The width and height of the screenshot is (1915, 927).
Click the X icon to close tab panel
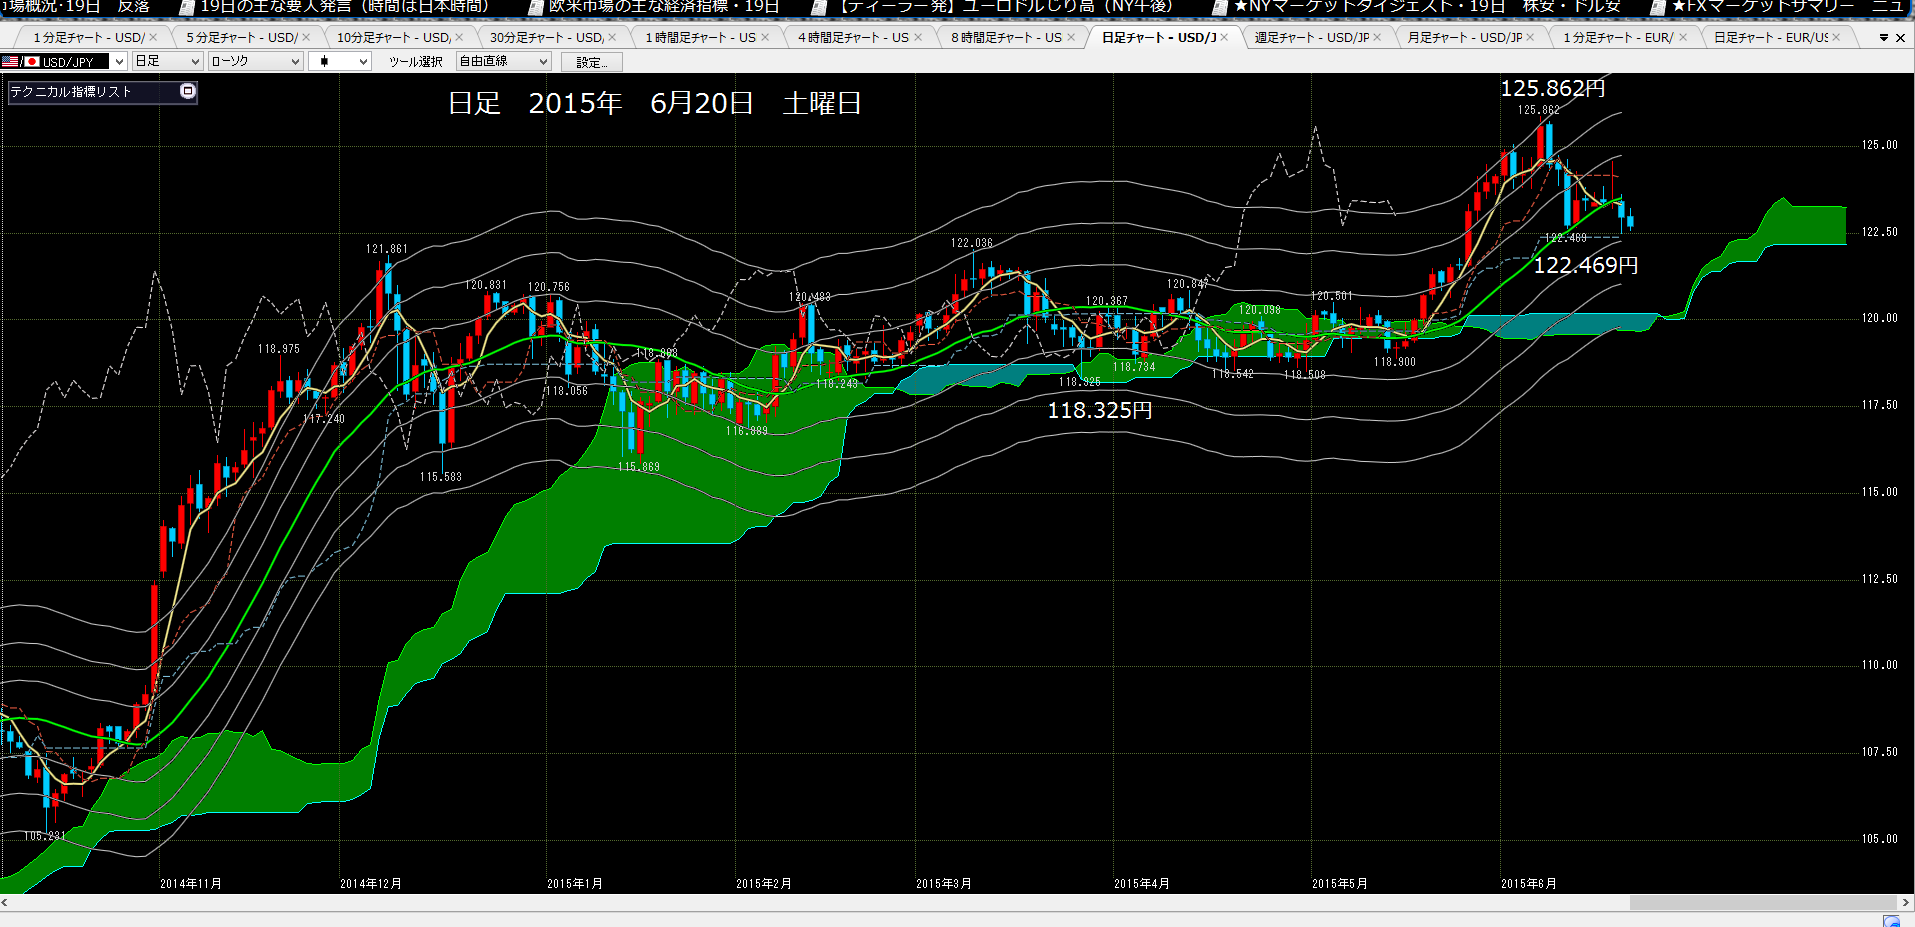tap(1901, 38)
